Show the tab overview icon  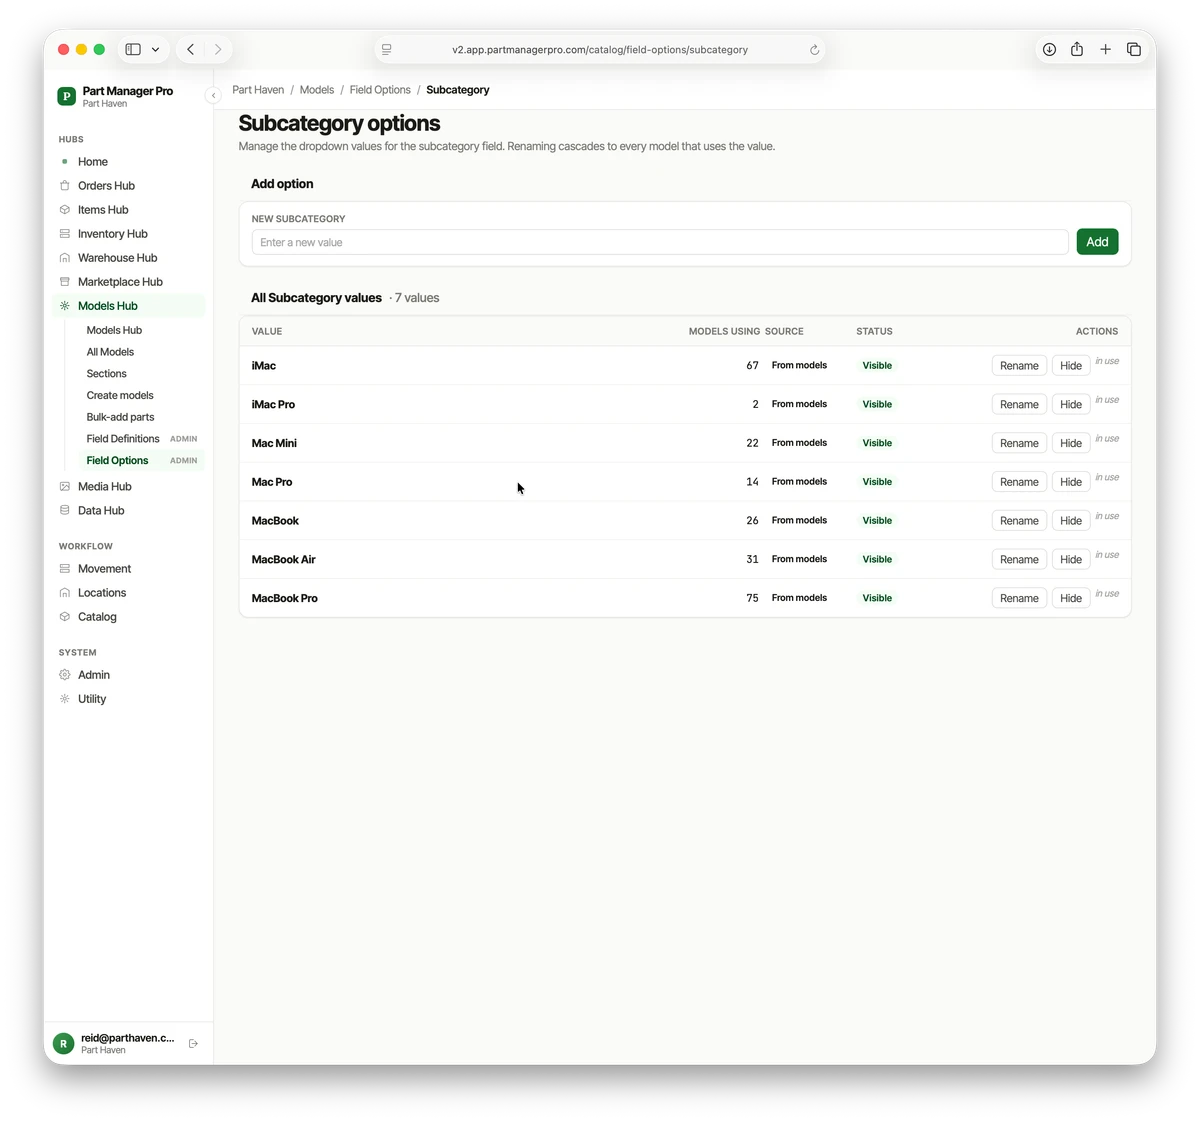(x=1134, y=49)
